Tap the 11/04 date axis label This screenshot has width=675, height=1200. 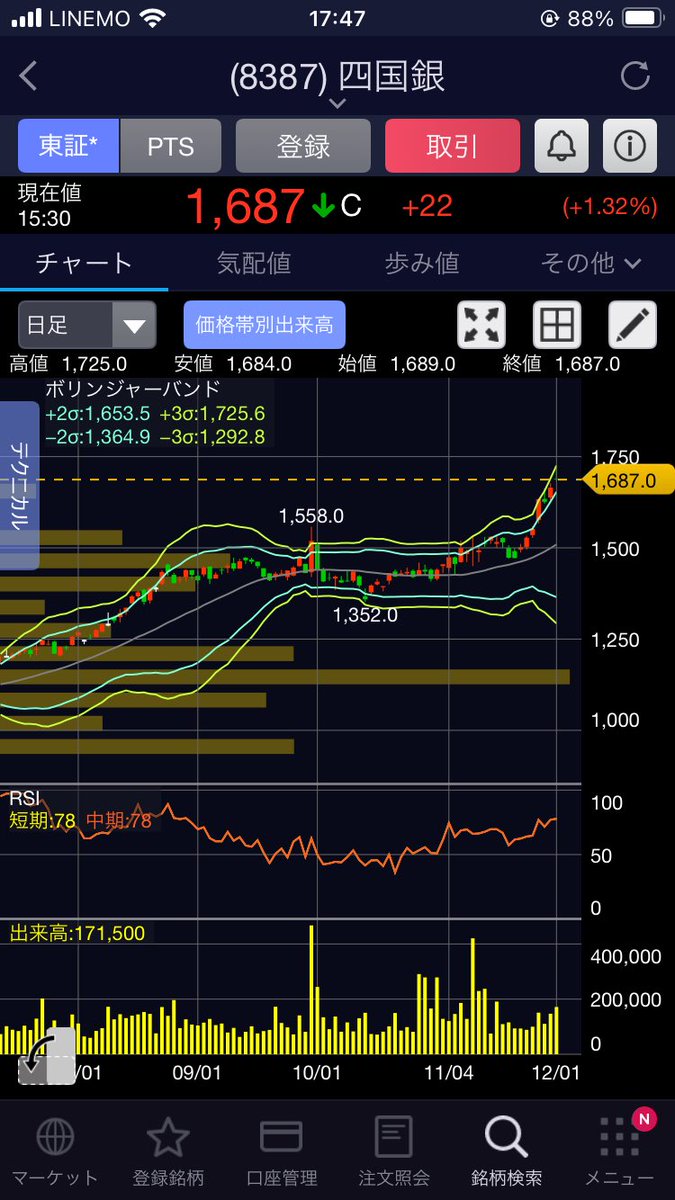click(x=450, y=1071)
